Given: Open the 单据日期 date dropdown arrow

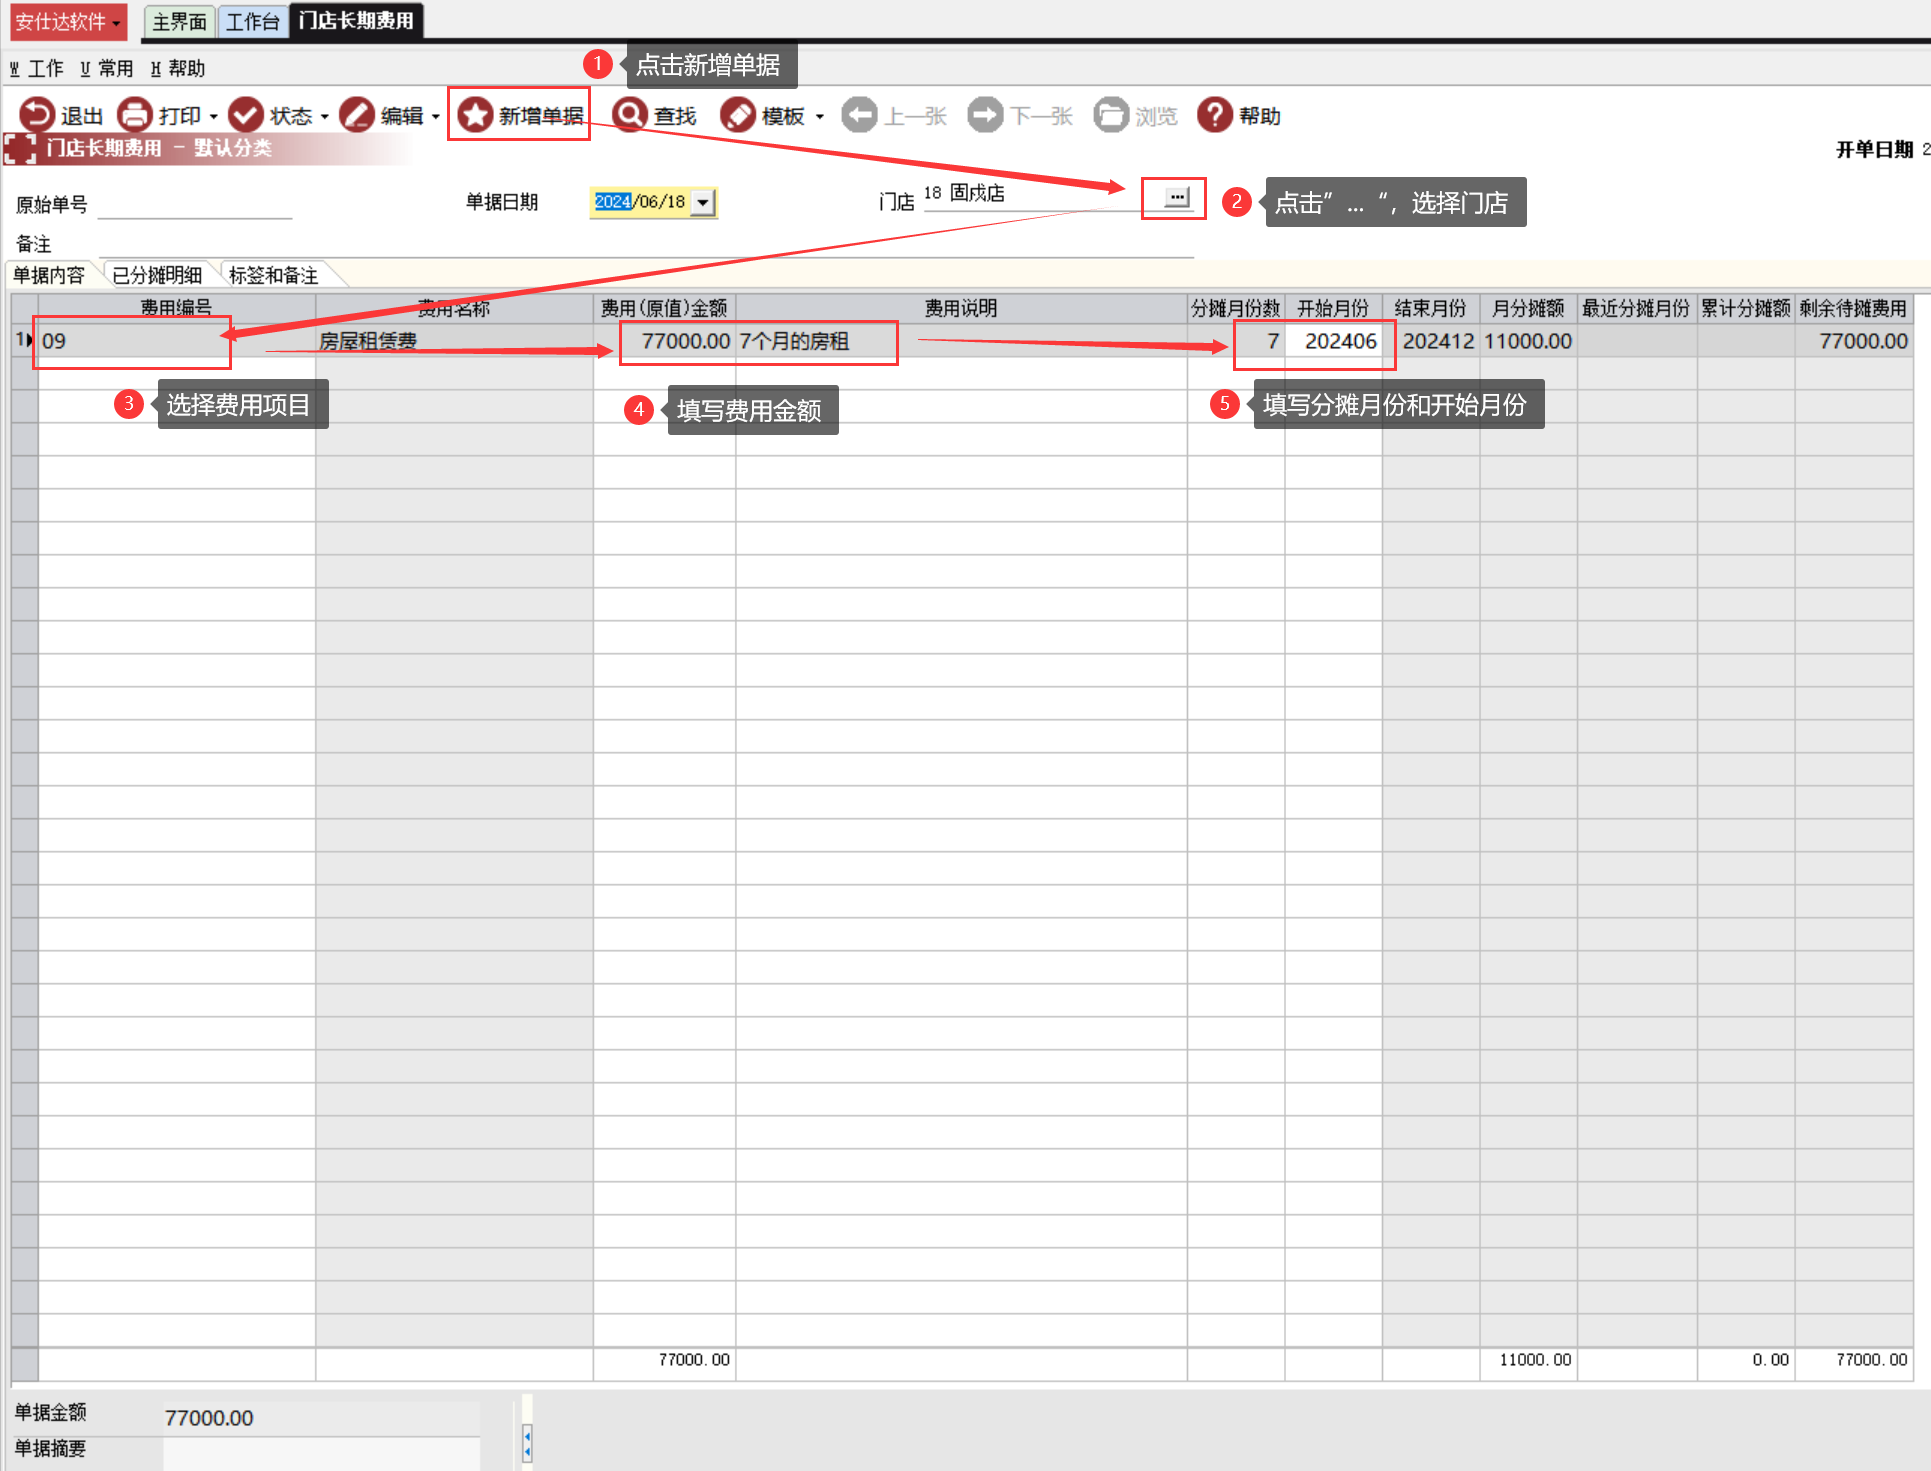Looking at the screenshot, I should click(704, 202).
